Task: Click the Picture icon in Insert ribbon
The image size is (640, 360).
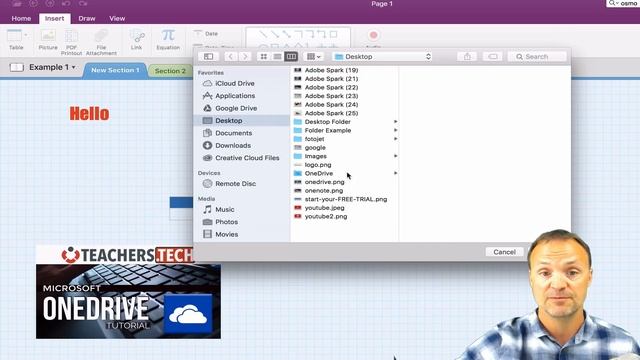Action: click(48, 40)
